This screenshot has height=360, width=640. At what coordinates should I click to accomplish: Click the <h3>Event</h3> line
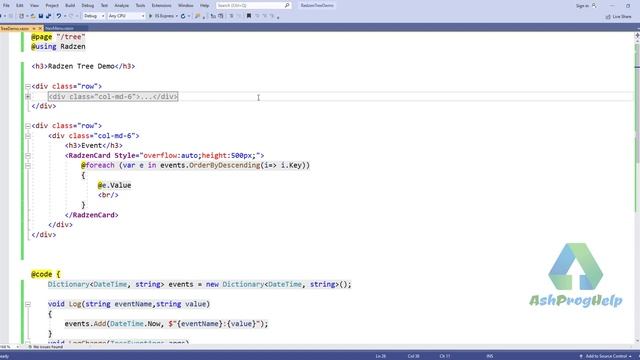click(x=94, y=145)
